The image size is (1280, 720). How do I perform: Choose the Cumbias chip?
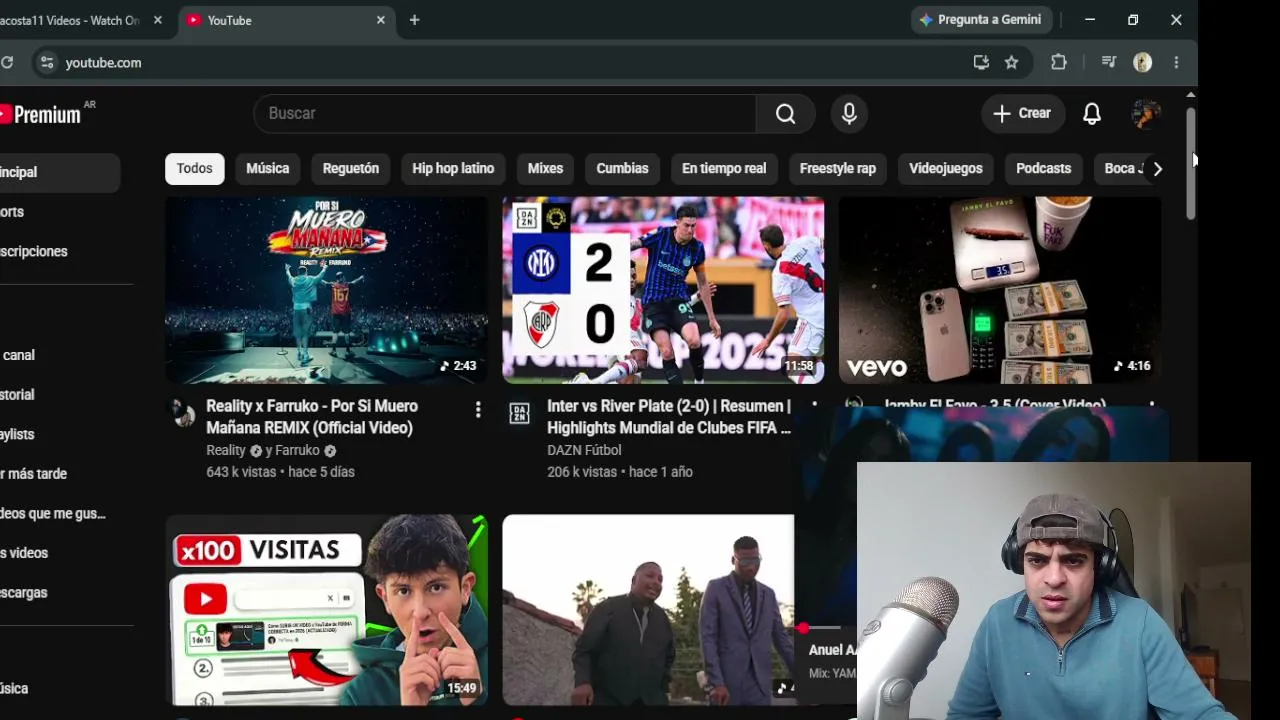622,169
